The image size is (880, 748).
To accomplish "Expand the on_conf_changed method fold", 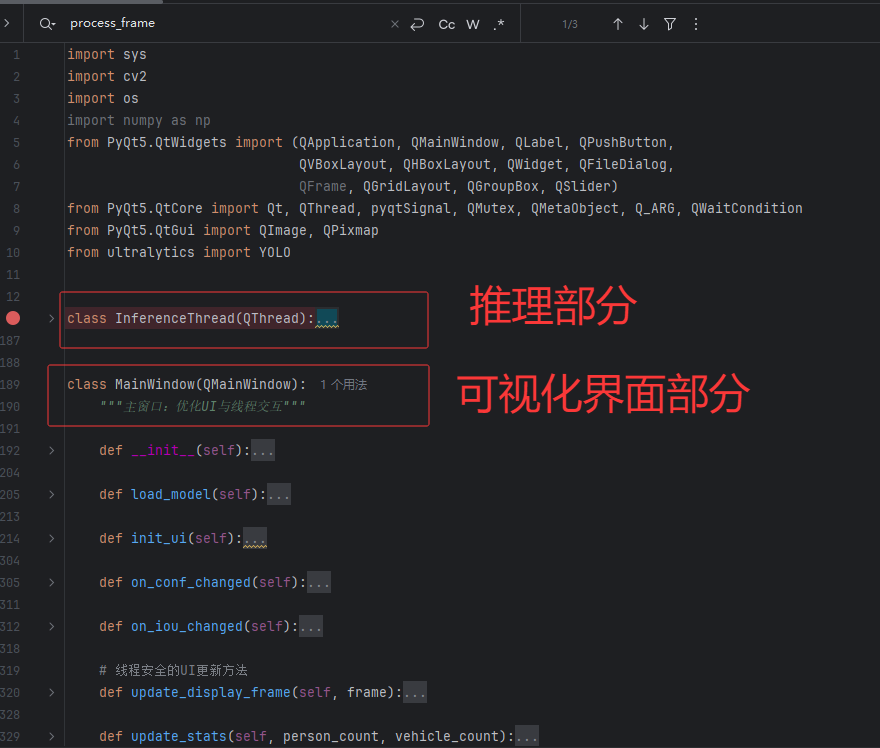I will 52,582.
